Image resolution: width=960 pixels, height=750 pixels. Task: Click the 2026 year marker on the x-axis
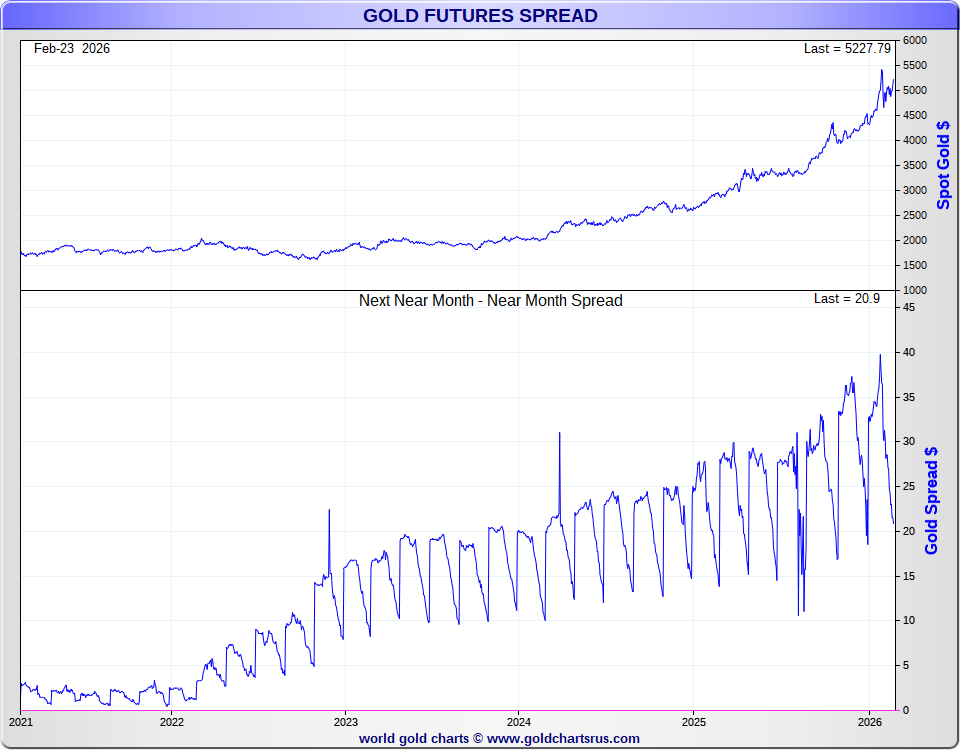click(x=868, y=722)
